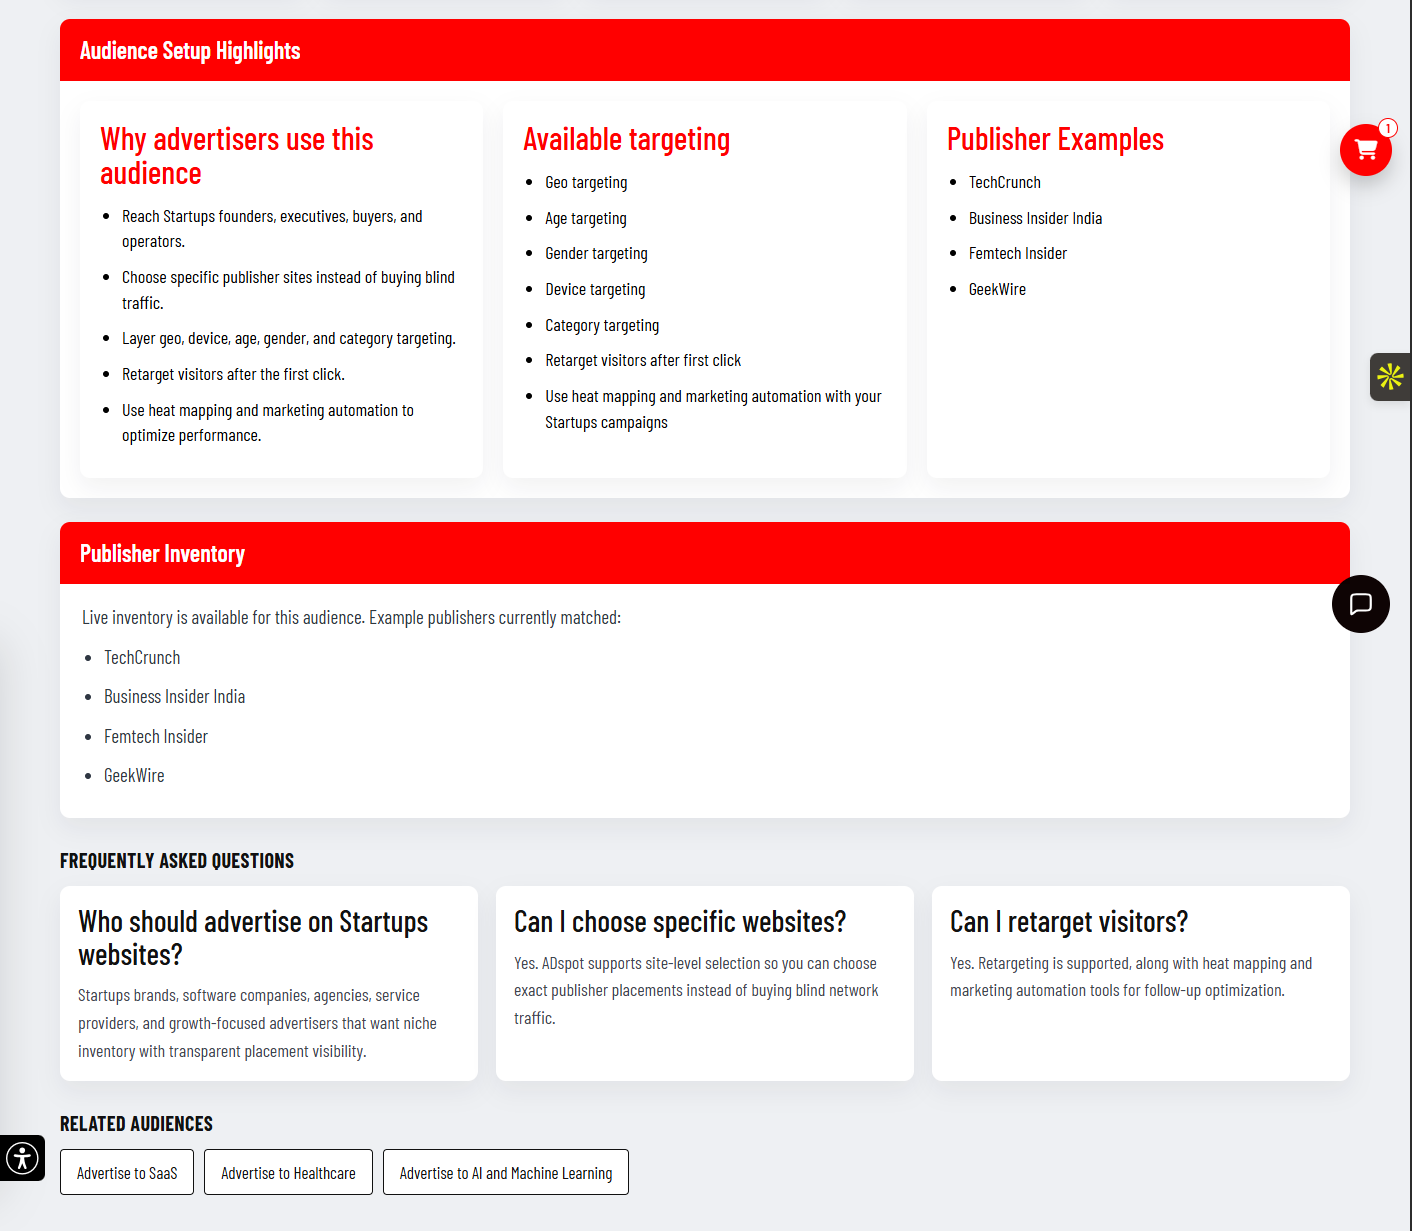This screenshot has width=1412, height=1231.
Task: Select Age targeting list item
Action: [x=586, y=218]
